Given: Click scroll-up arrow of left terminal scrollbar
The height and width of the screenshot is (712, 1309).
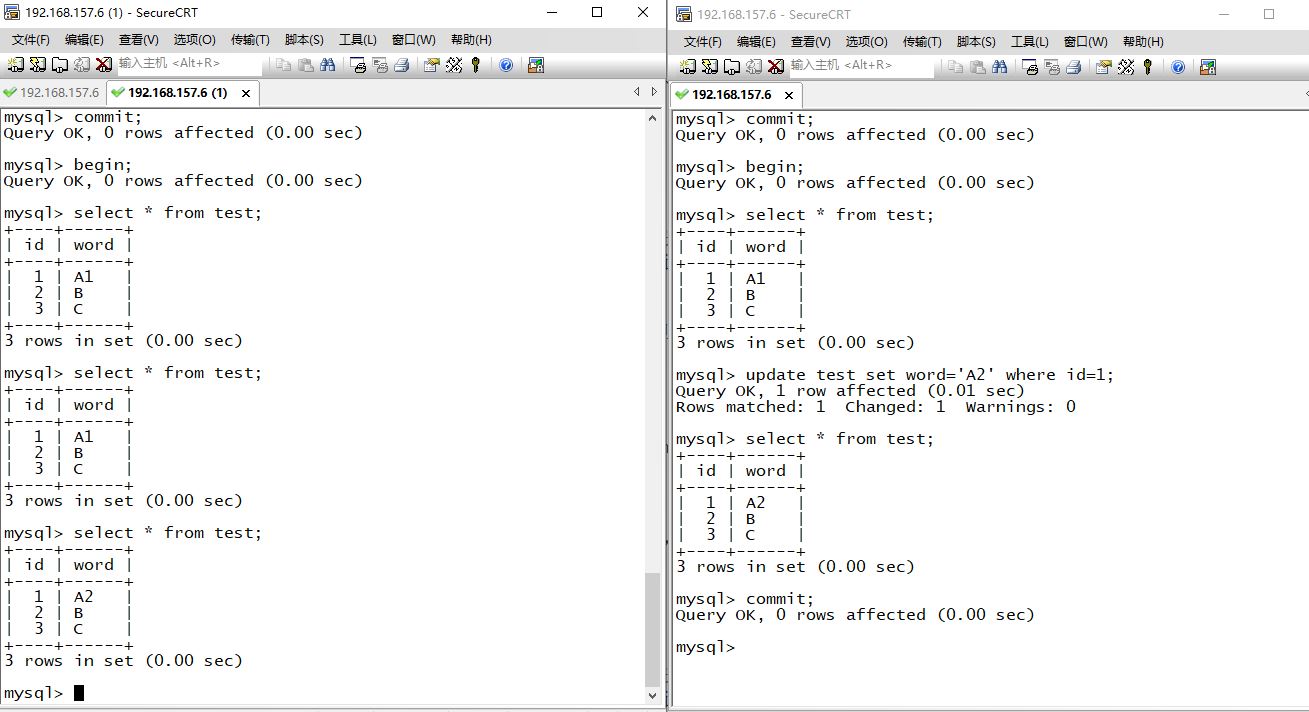Looking at the screenshot, I should point(653,117).
